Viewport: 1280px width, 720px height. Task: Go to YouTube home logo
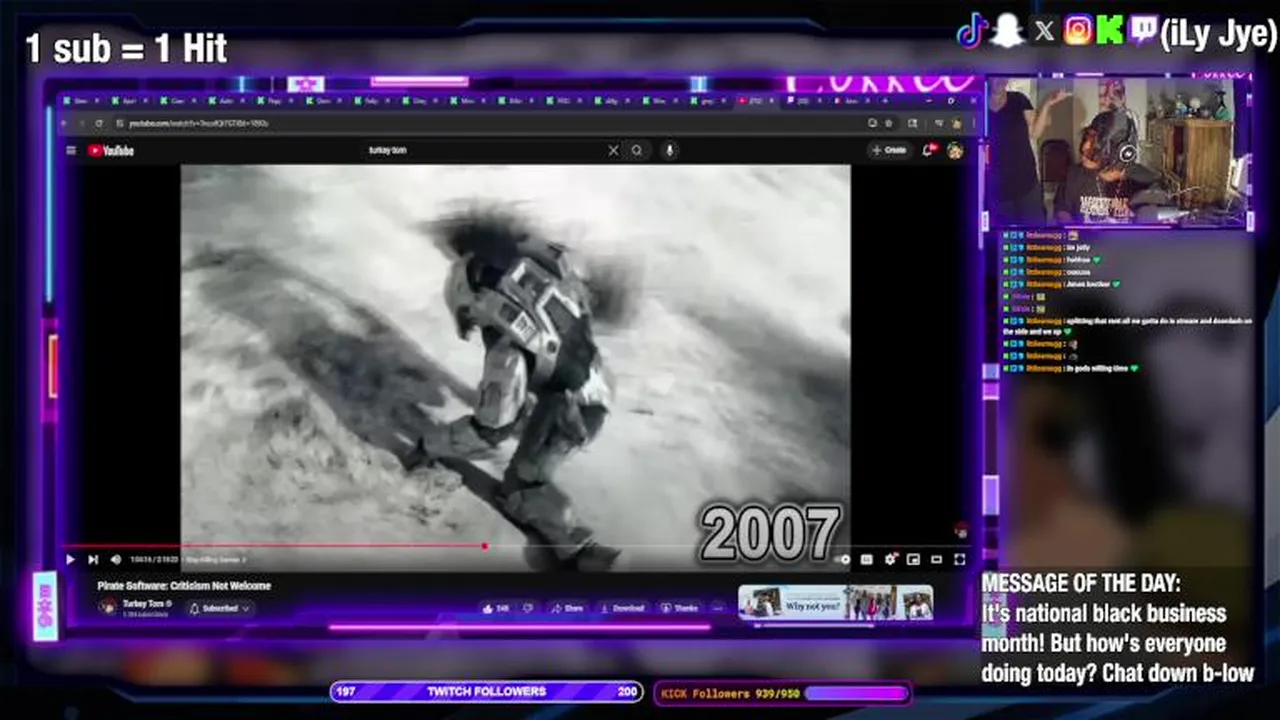(111, 151)
